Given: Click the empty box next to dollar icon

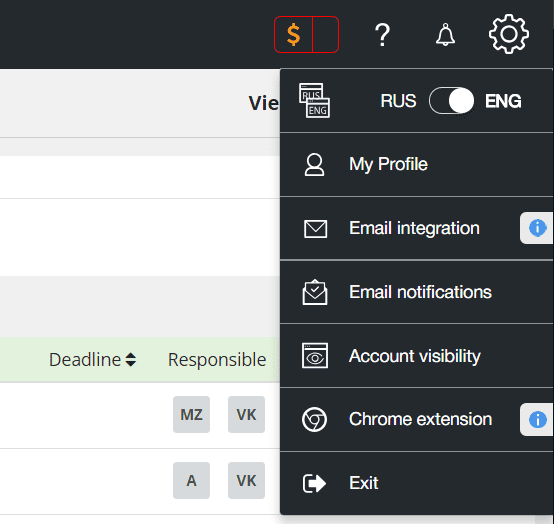Looking at the screenshot, I should pyautogui.click(x=326, y=35).
